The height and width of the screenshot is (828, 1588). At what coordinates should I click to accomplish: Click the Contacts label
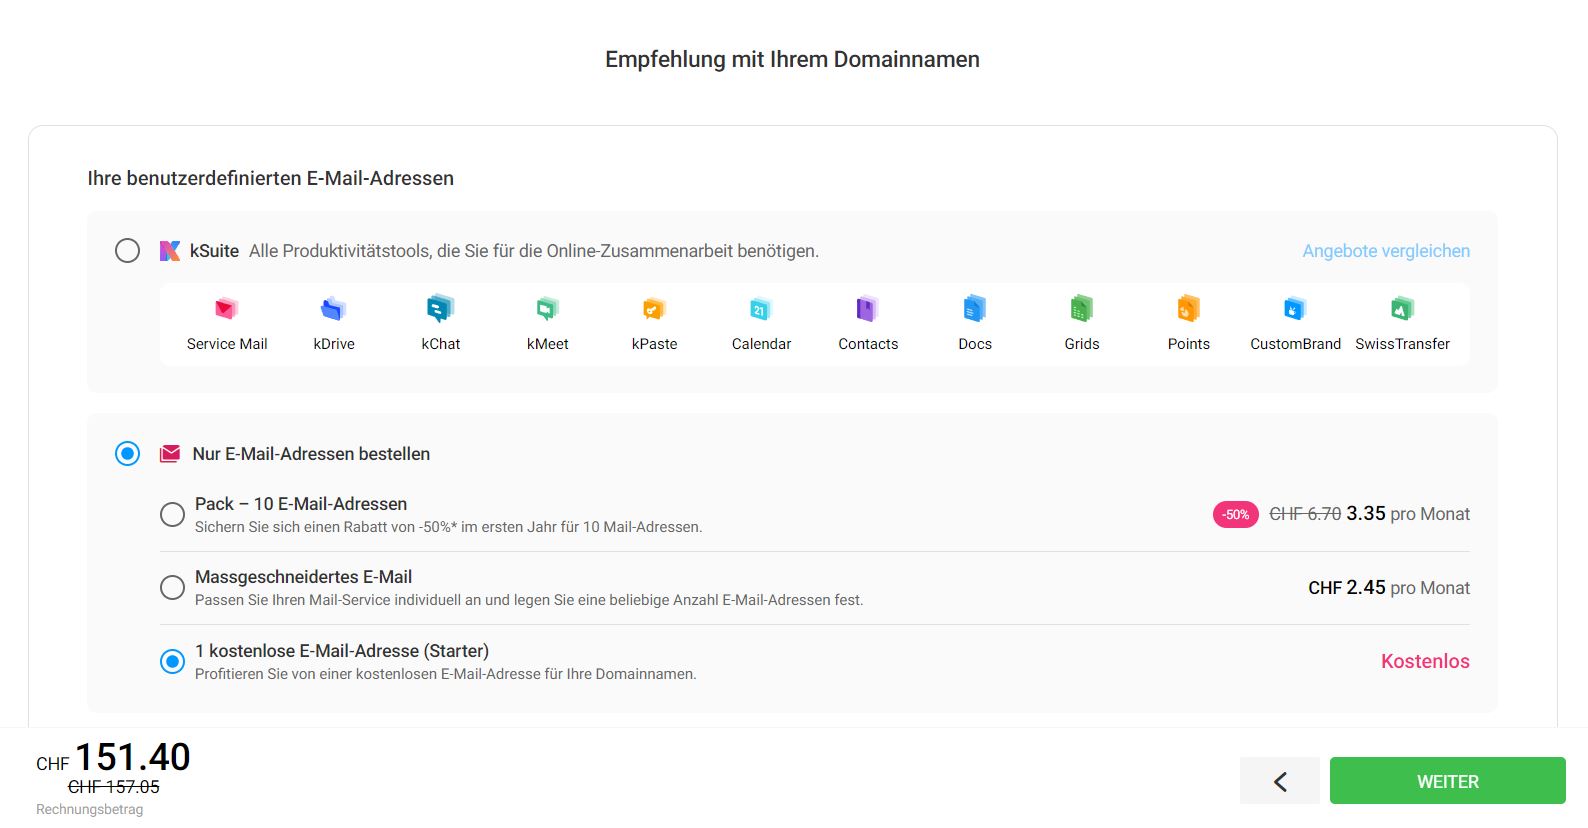coord(868,344)
